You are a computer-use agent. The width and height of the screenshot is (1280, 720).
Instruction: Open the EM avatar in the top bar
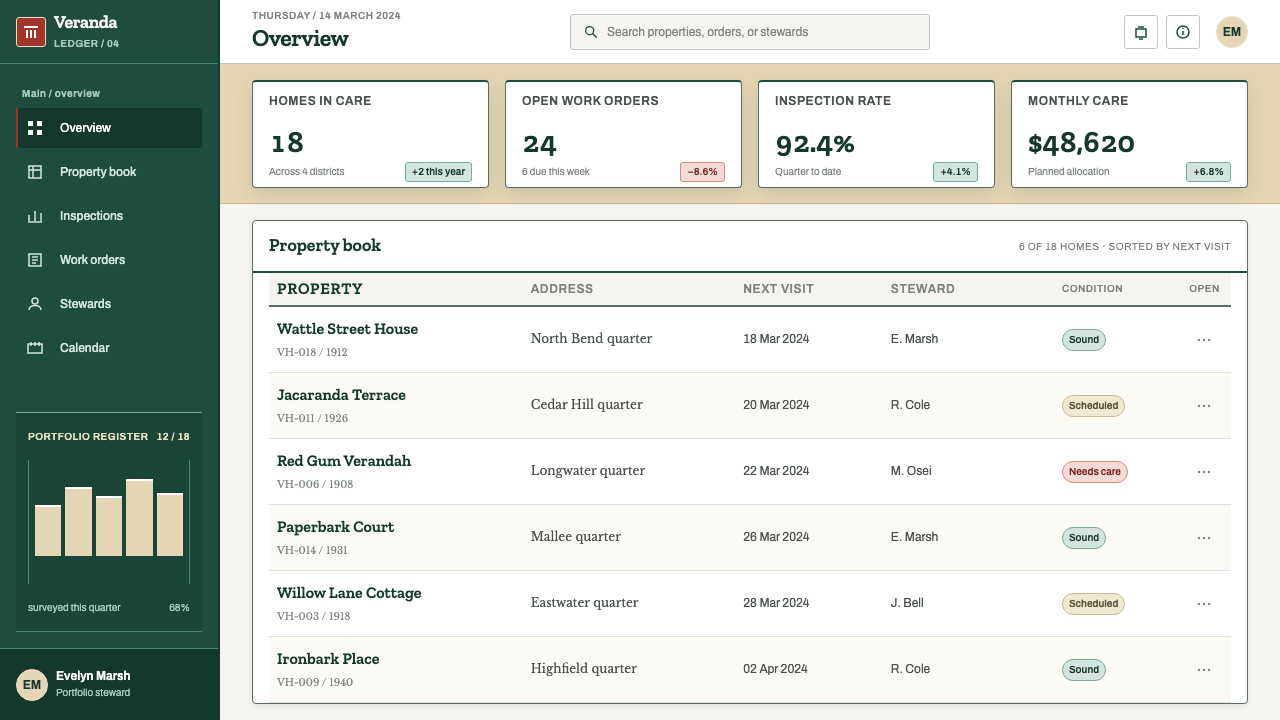click(1232, 32)
